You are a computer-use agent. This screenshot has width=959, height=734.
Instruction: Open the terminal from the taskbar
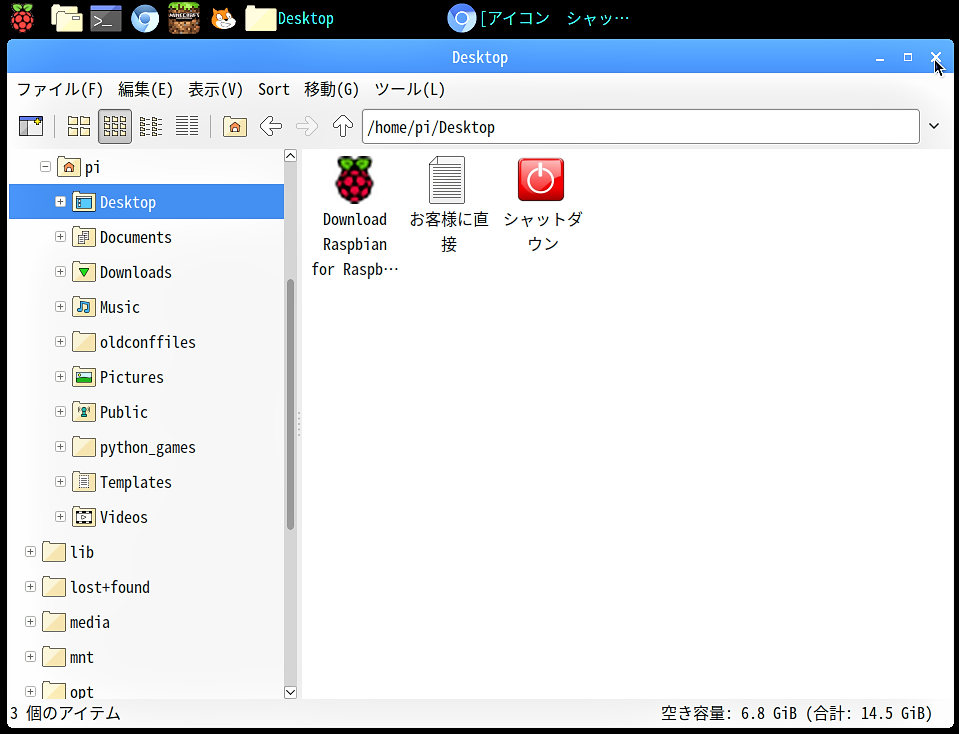[x=106, y=18]
